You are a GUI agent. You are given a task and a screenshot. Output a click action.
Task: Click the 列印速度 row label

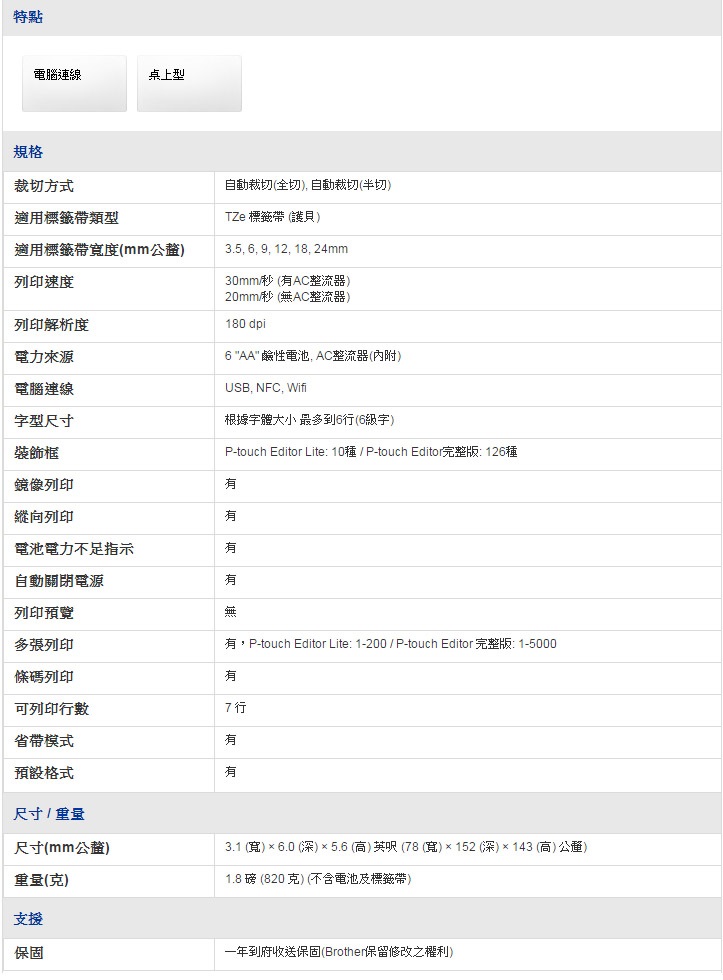click(x=44, y=282)
